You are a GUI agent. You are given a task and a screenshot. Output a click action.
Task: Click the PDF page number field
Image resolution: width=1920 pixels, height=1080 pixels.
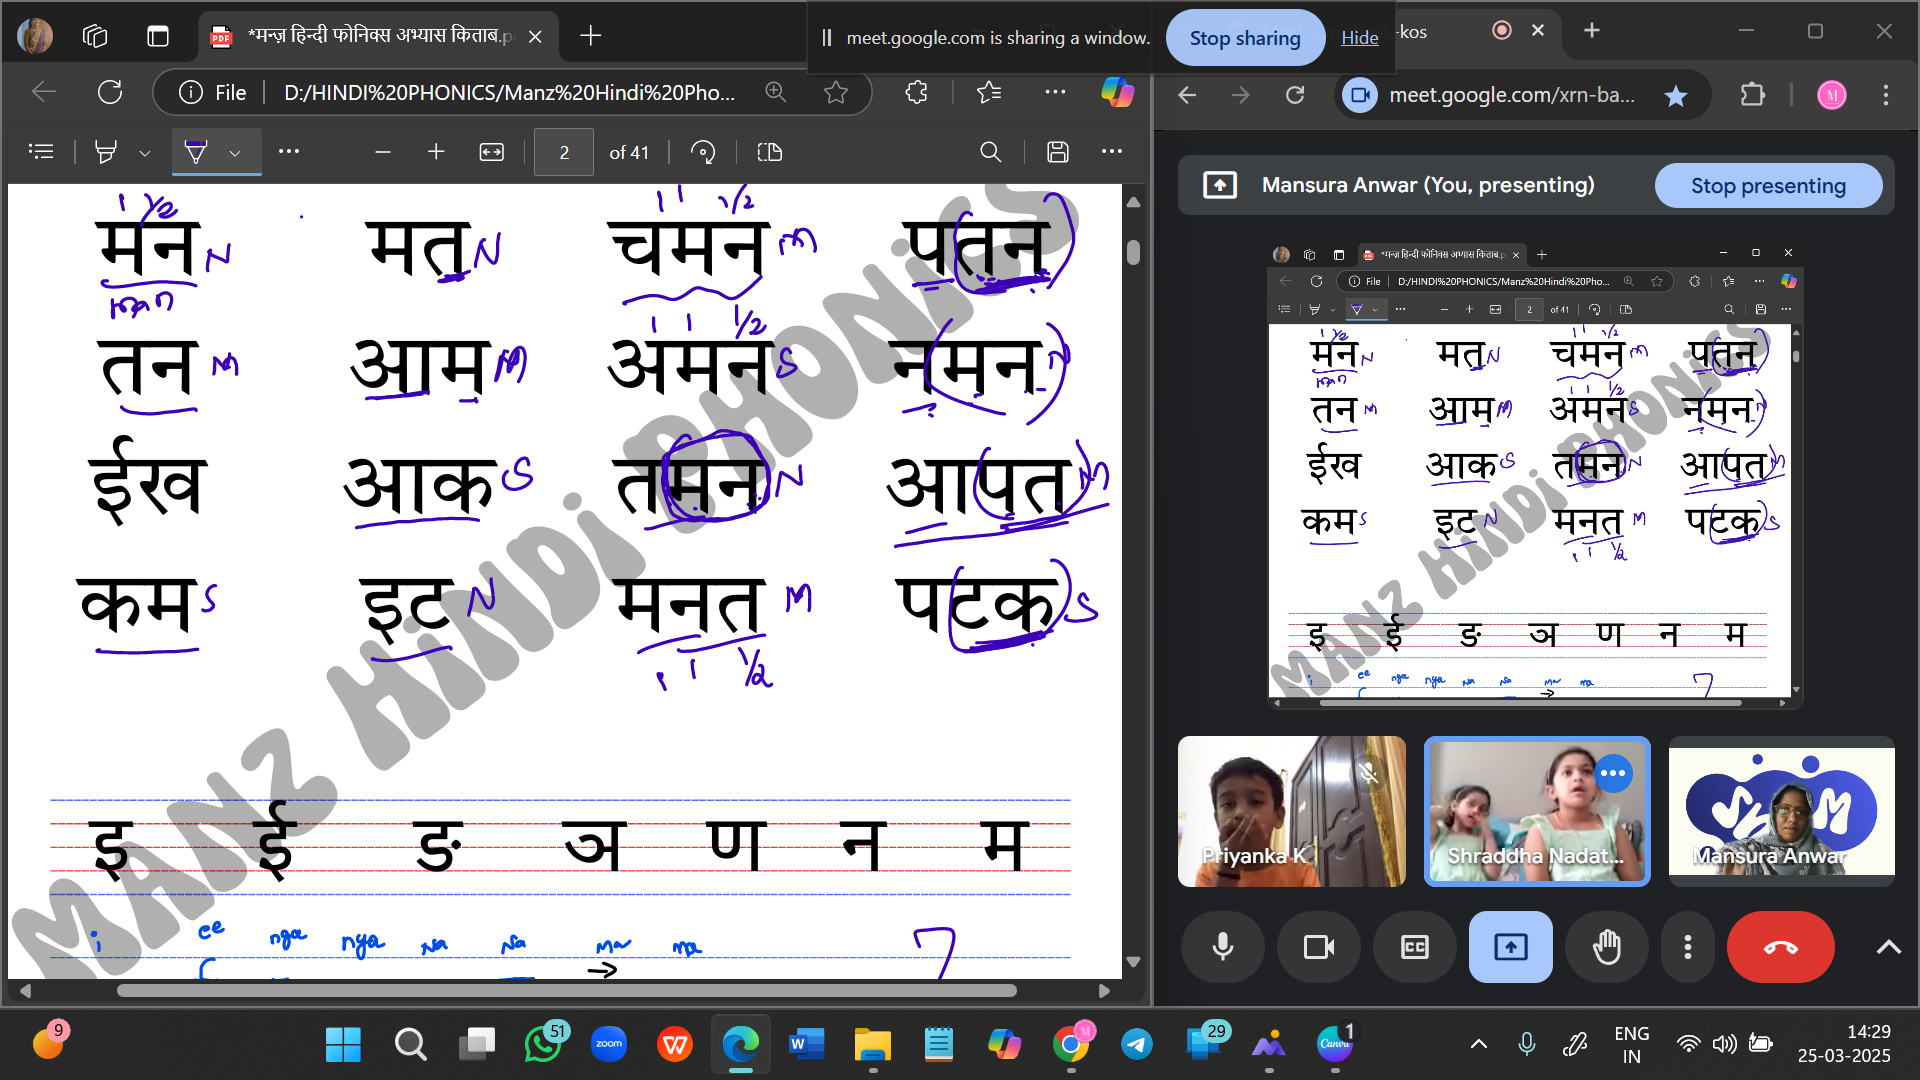pos(564,152)
